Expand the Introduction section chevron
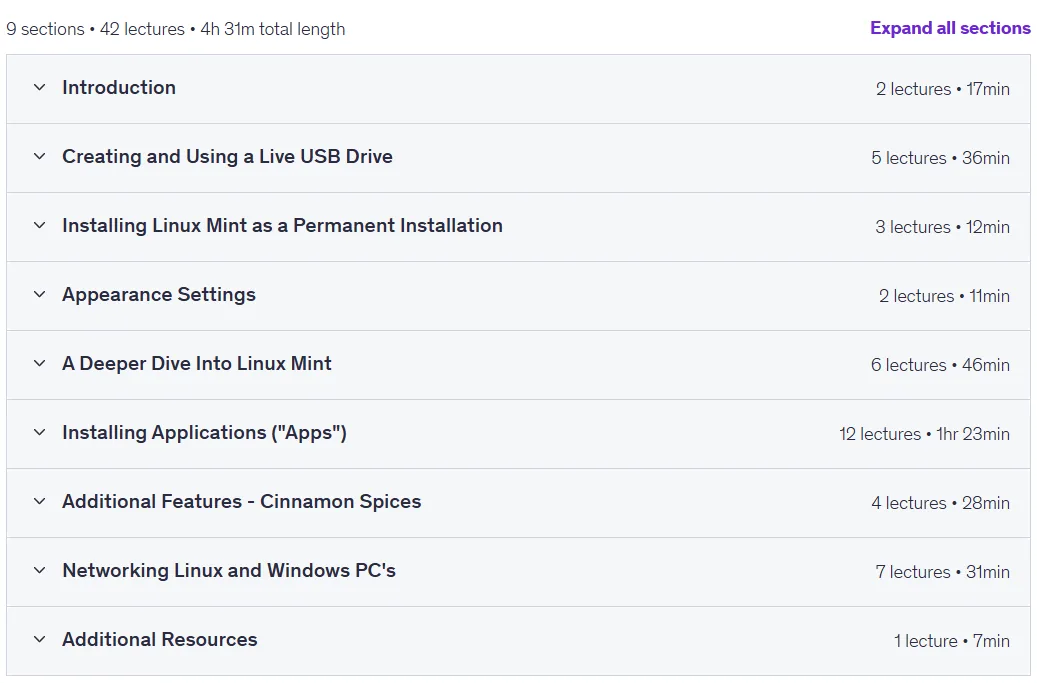1037x683 pixels. coord(40,87)
